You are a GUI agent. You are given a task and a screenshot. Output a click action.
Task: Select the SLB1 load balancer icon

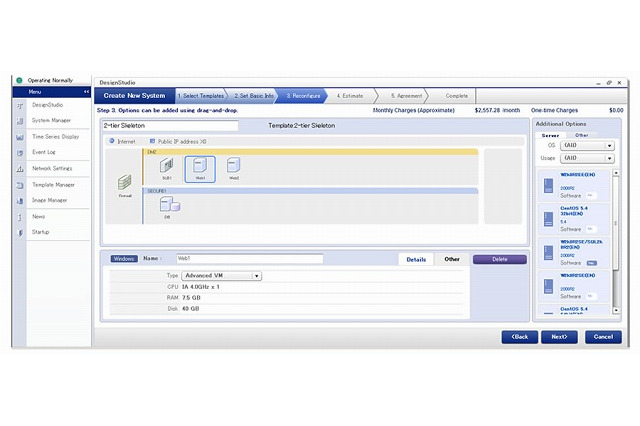tap(167, 167)
